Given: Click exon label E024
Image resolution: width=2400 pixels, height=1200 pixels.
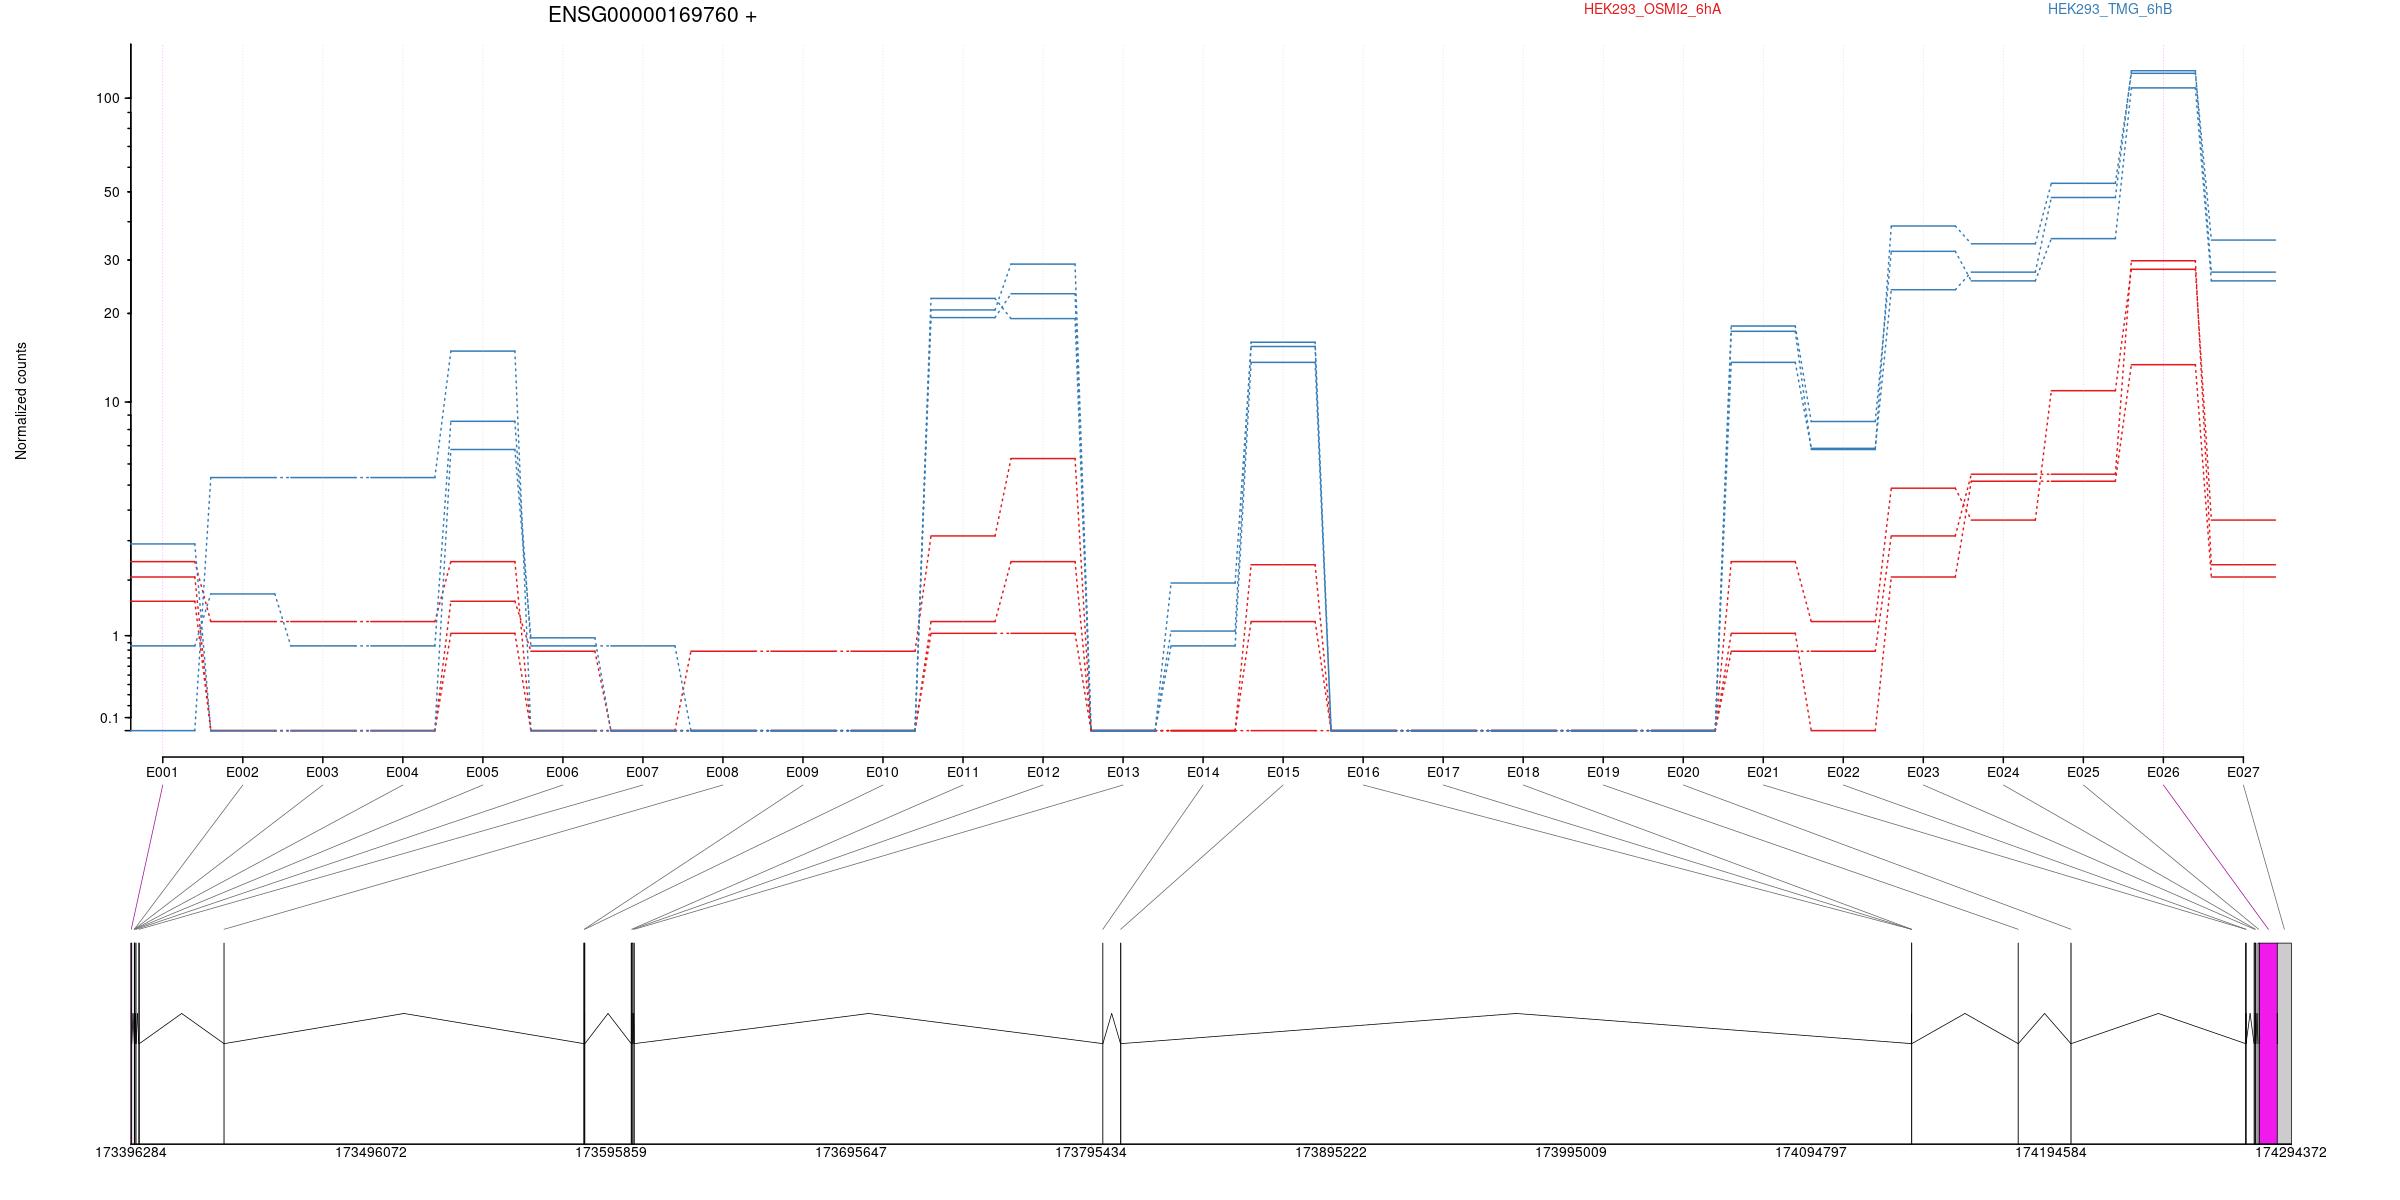Looking at the screenshot, I should [2003, 772].
